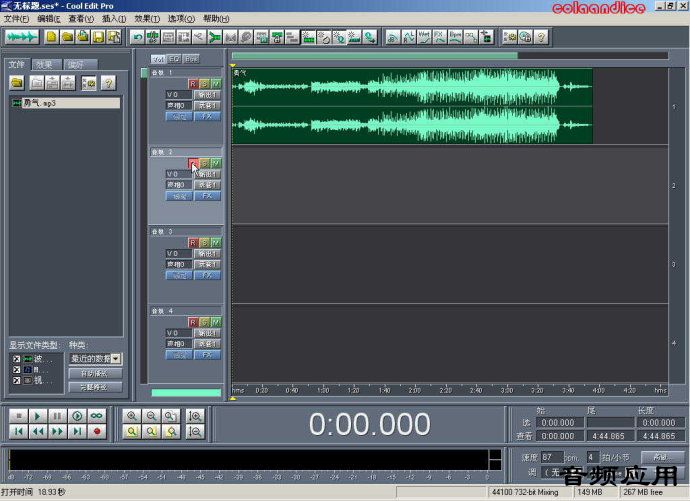Viewport: 690px width, 501px height.
Task: Click the track 1 volume V 0 field
Action: pos(179,95)
